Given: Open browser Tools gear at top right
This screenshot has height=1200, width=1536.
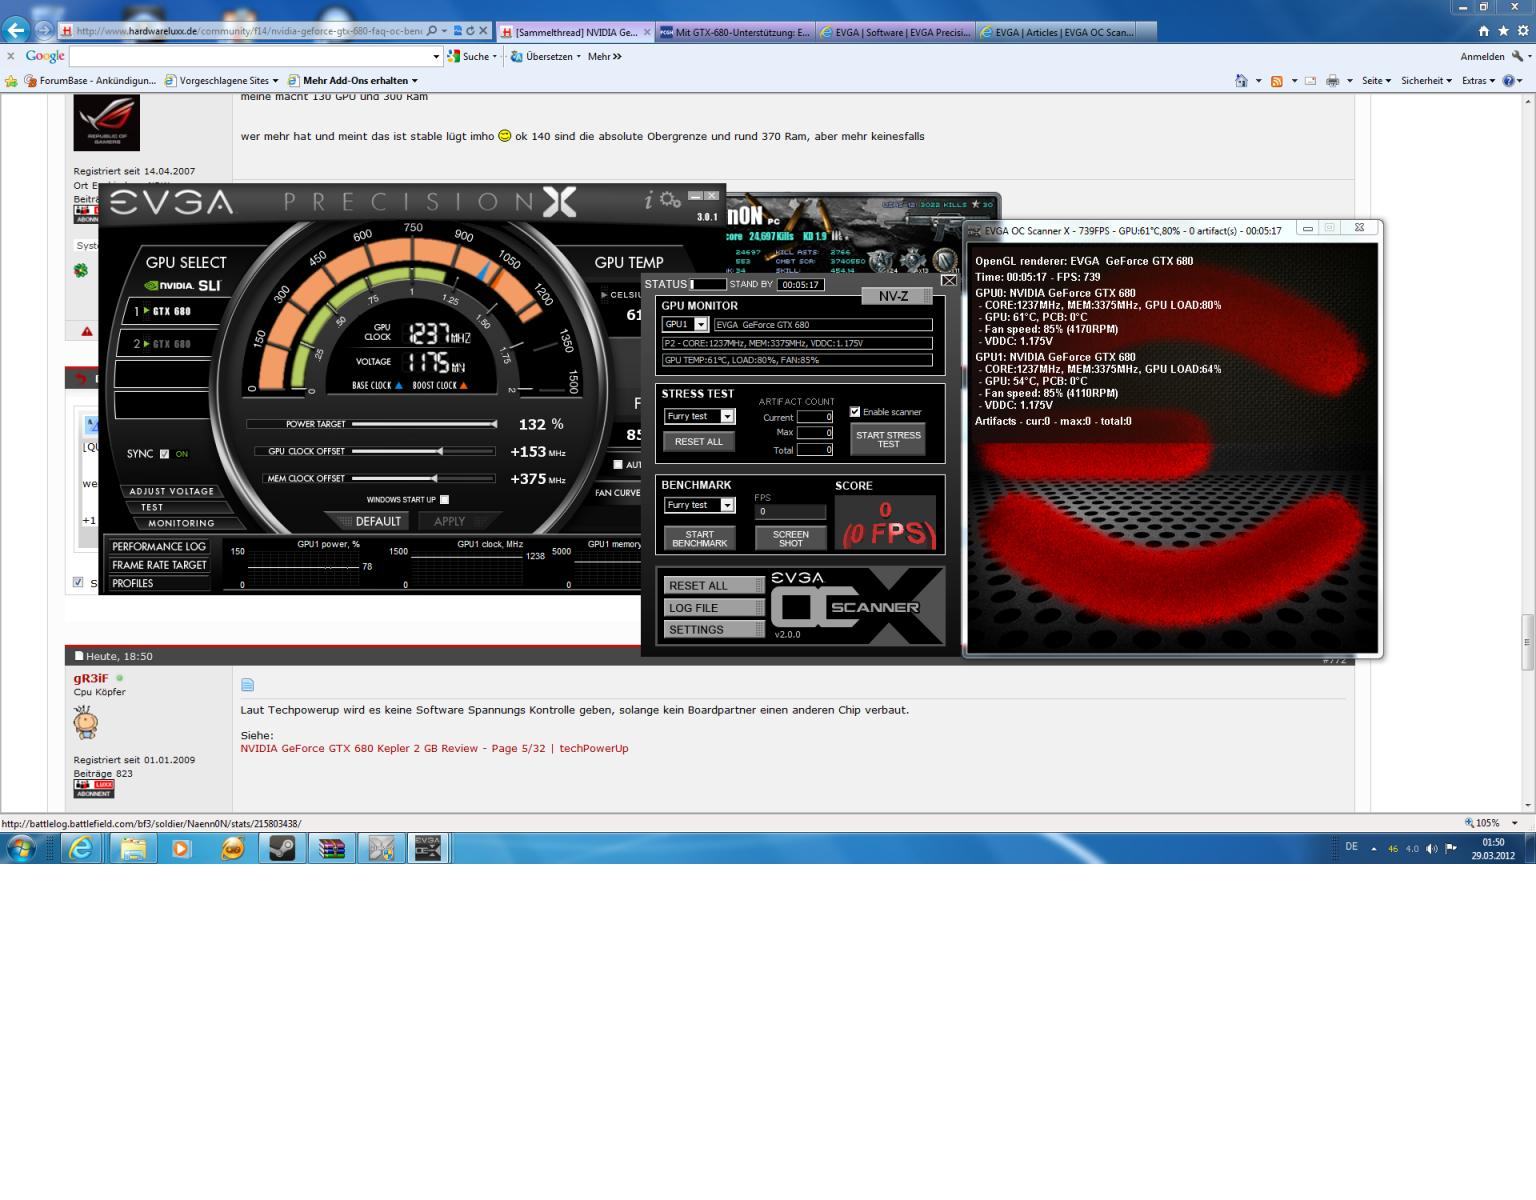Looking at the screenshot, I should tap(1523, 31).
